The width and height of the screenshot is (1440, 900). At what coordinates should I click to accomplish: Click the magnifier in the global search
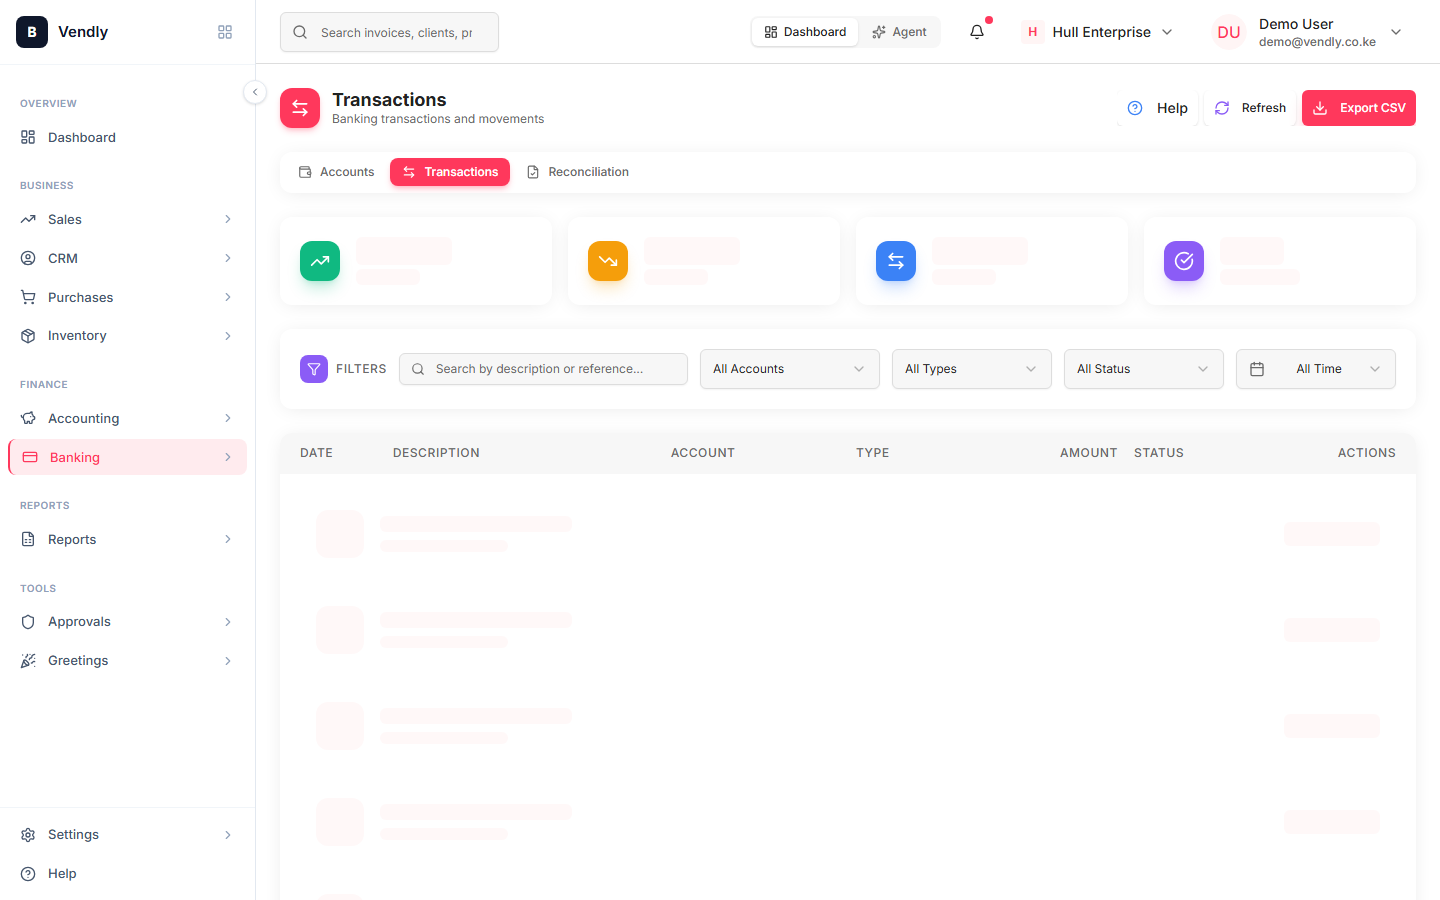[x=300, y=32]
